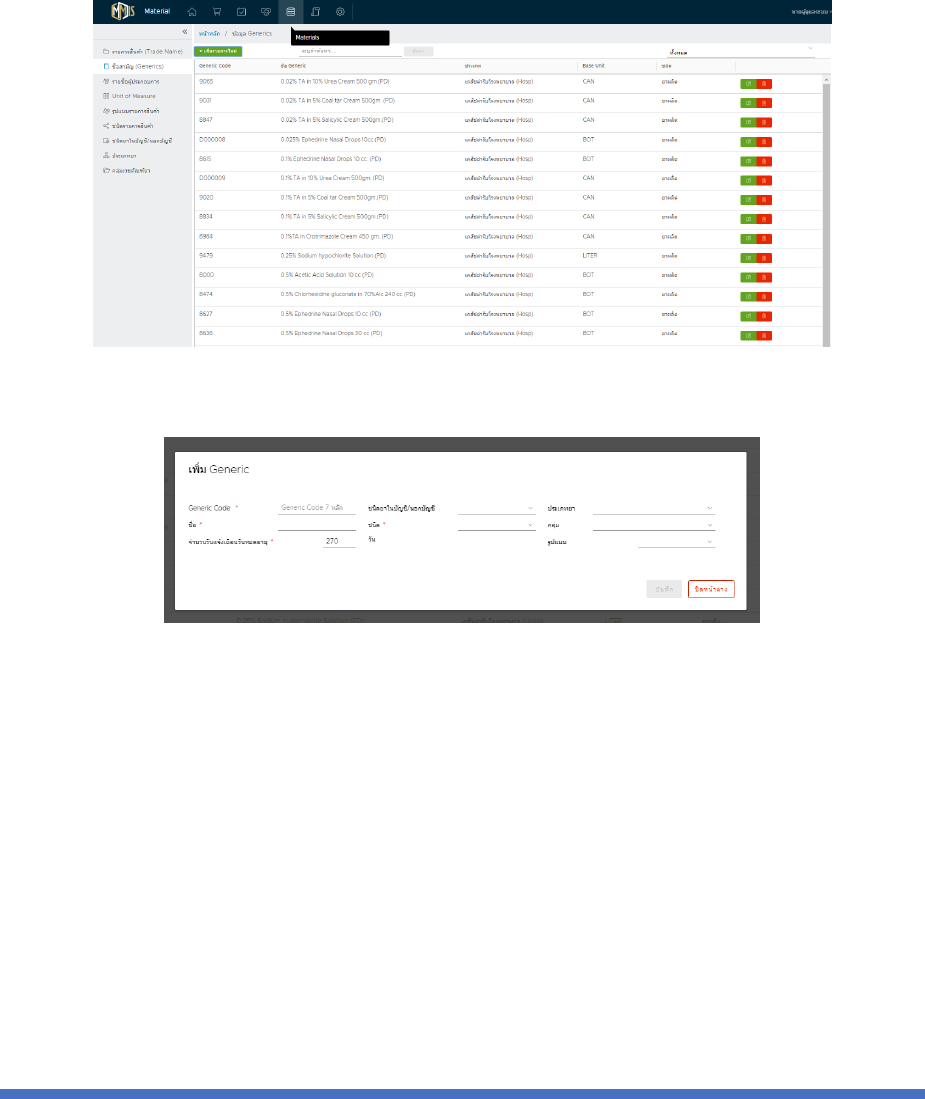Open the Materials database icon
925x1099 pixels.
coord(290,12)
